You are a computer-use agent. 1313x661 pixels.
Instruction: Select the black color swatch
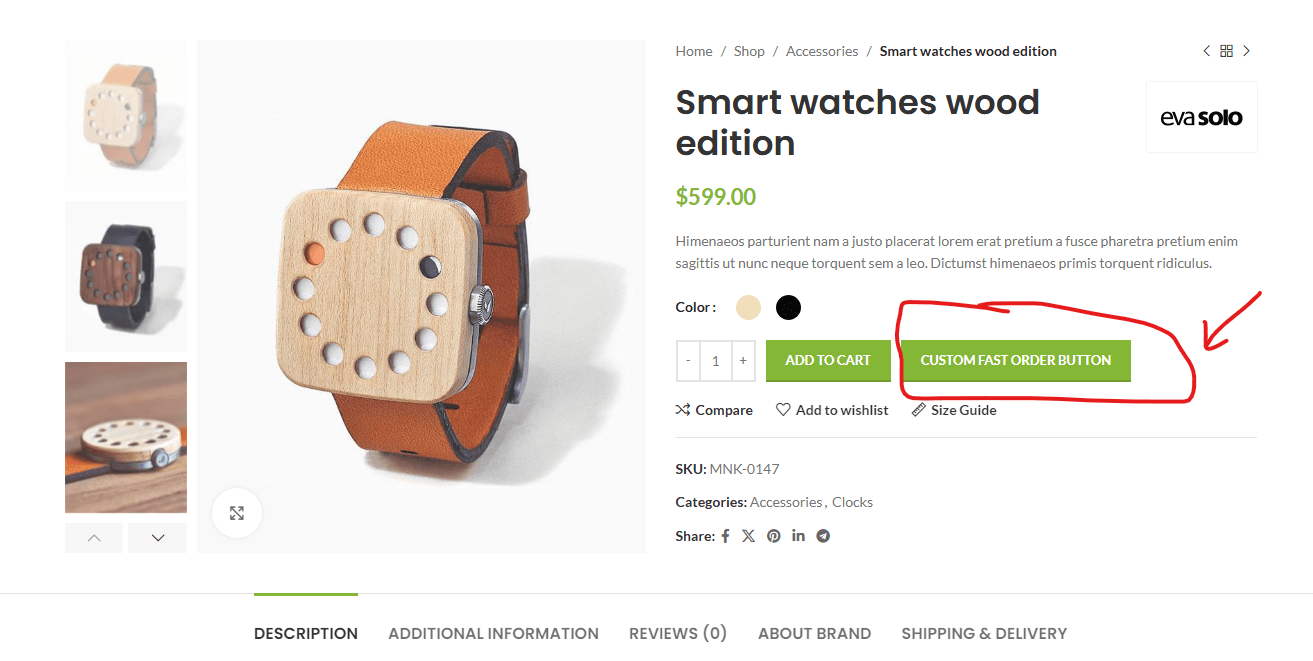click(788, 307)
